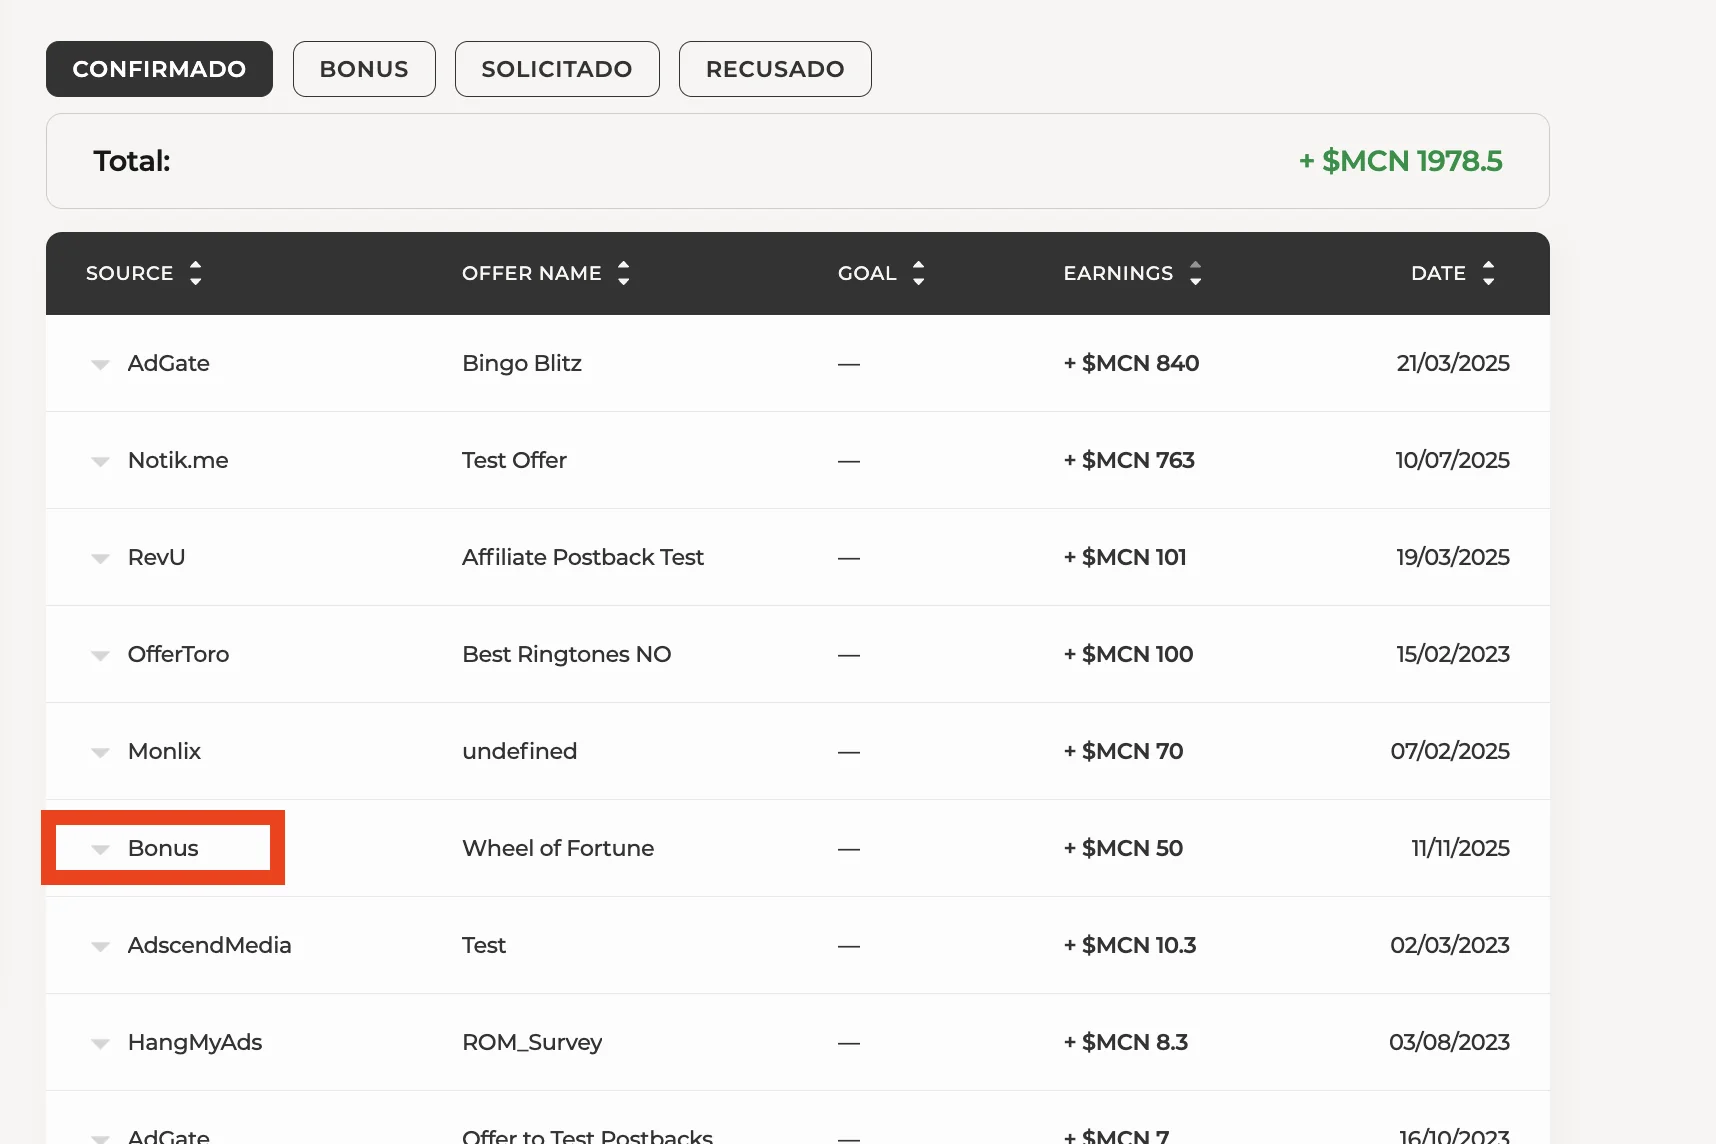Expand the Notik.me Test Offer row
Image resolution: width=1716 pixels, height=1144 pixels.
(100, 461)
